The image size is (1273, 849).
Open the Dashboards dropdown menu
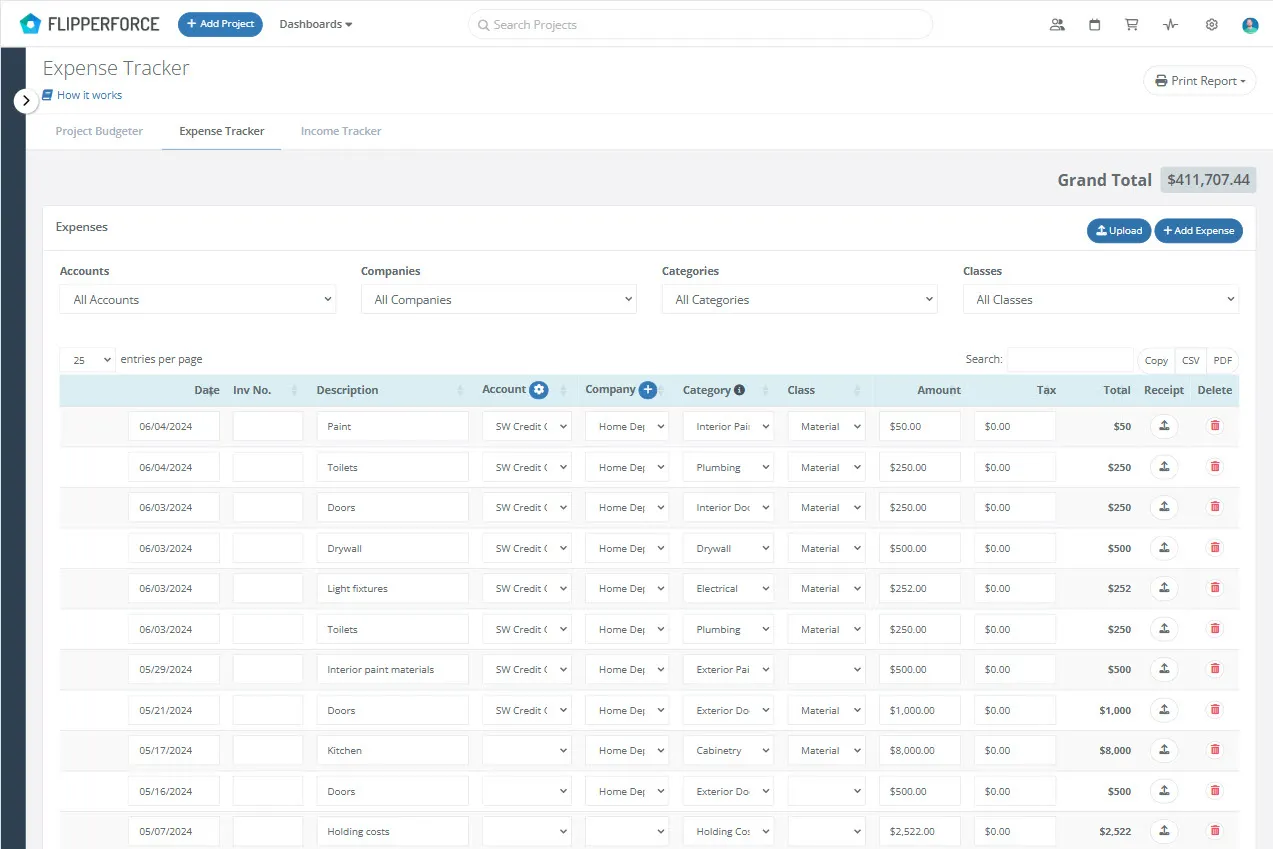pyautogui.click(x=316, y=24)
